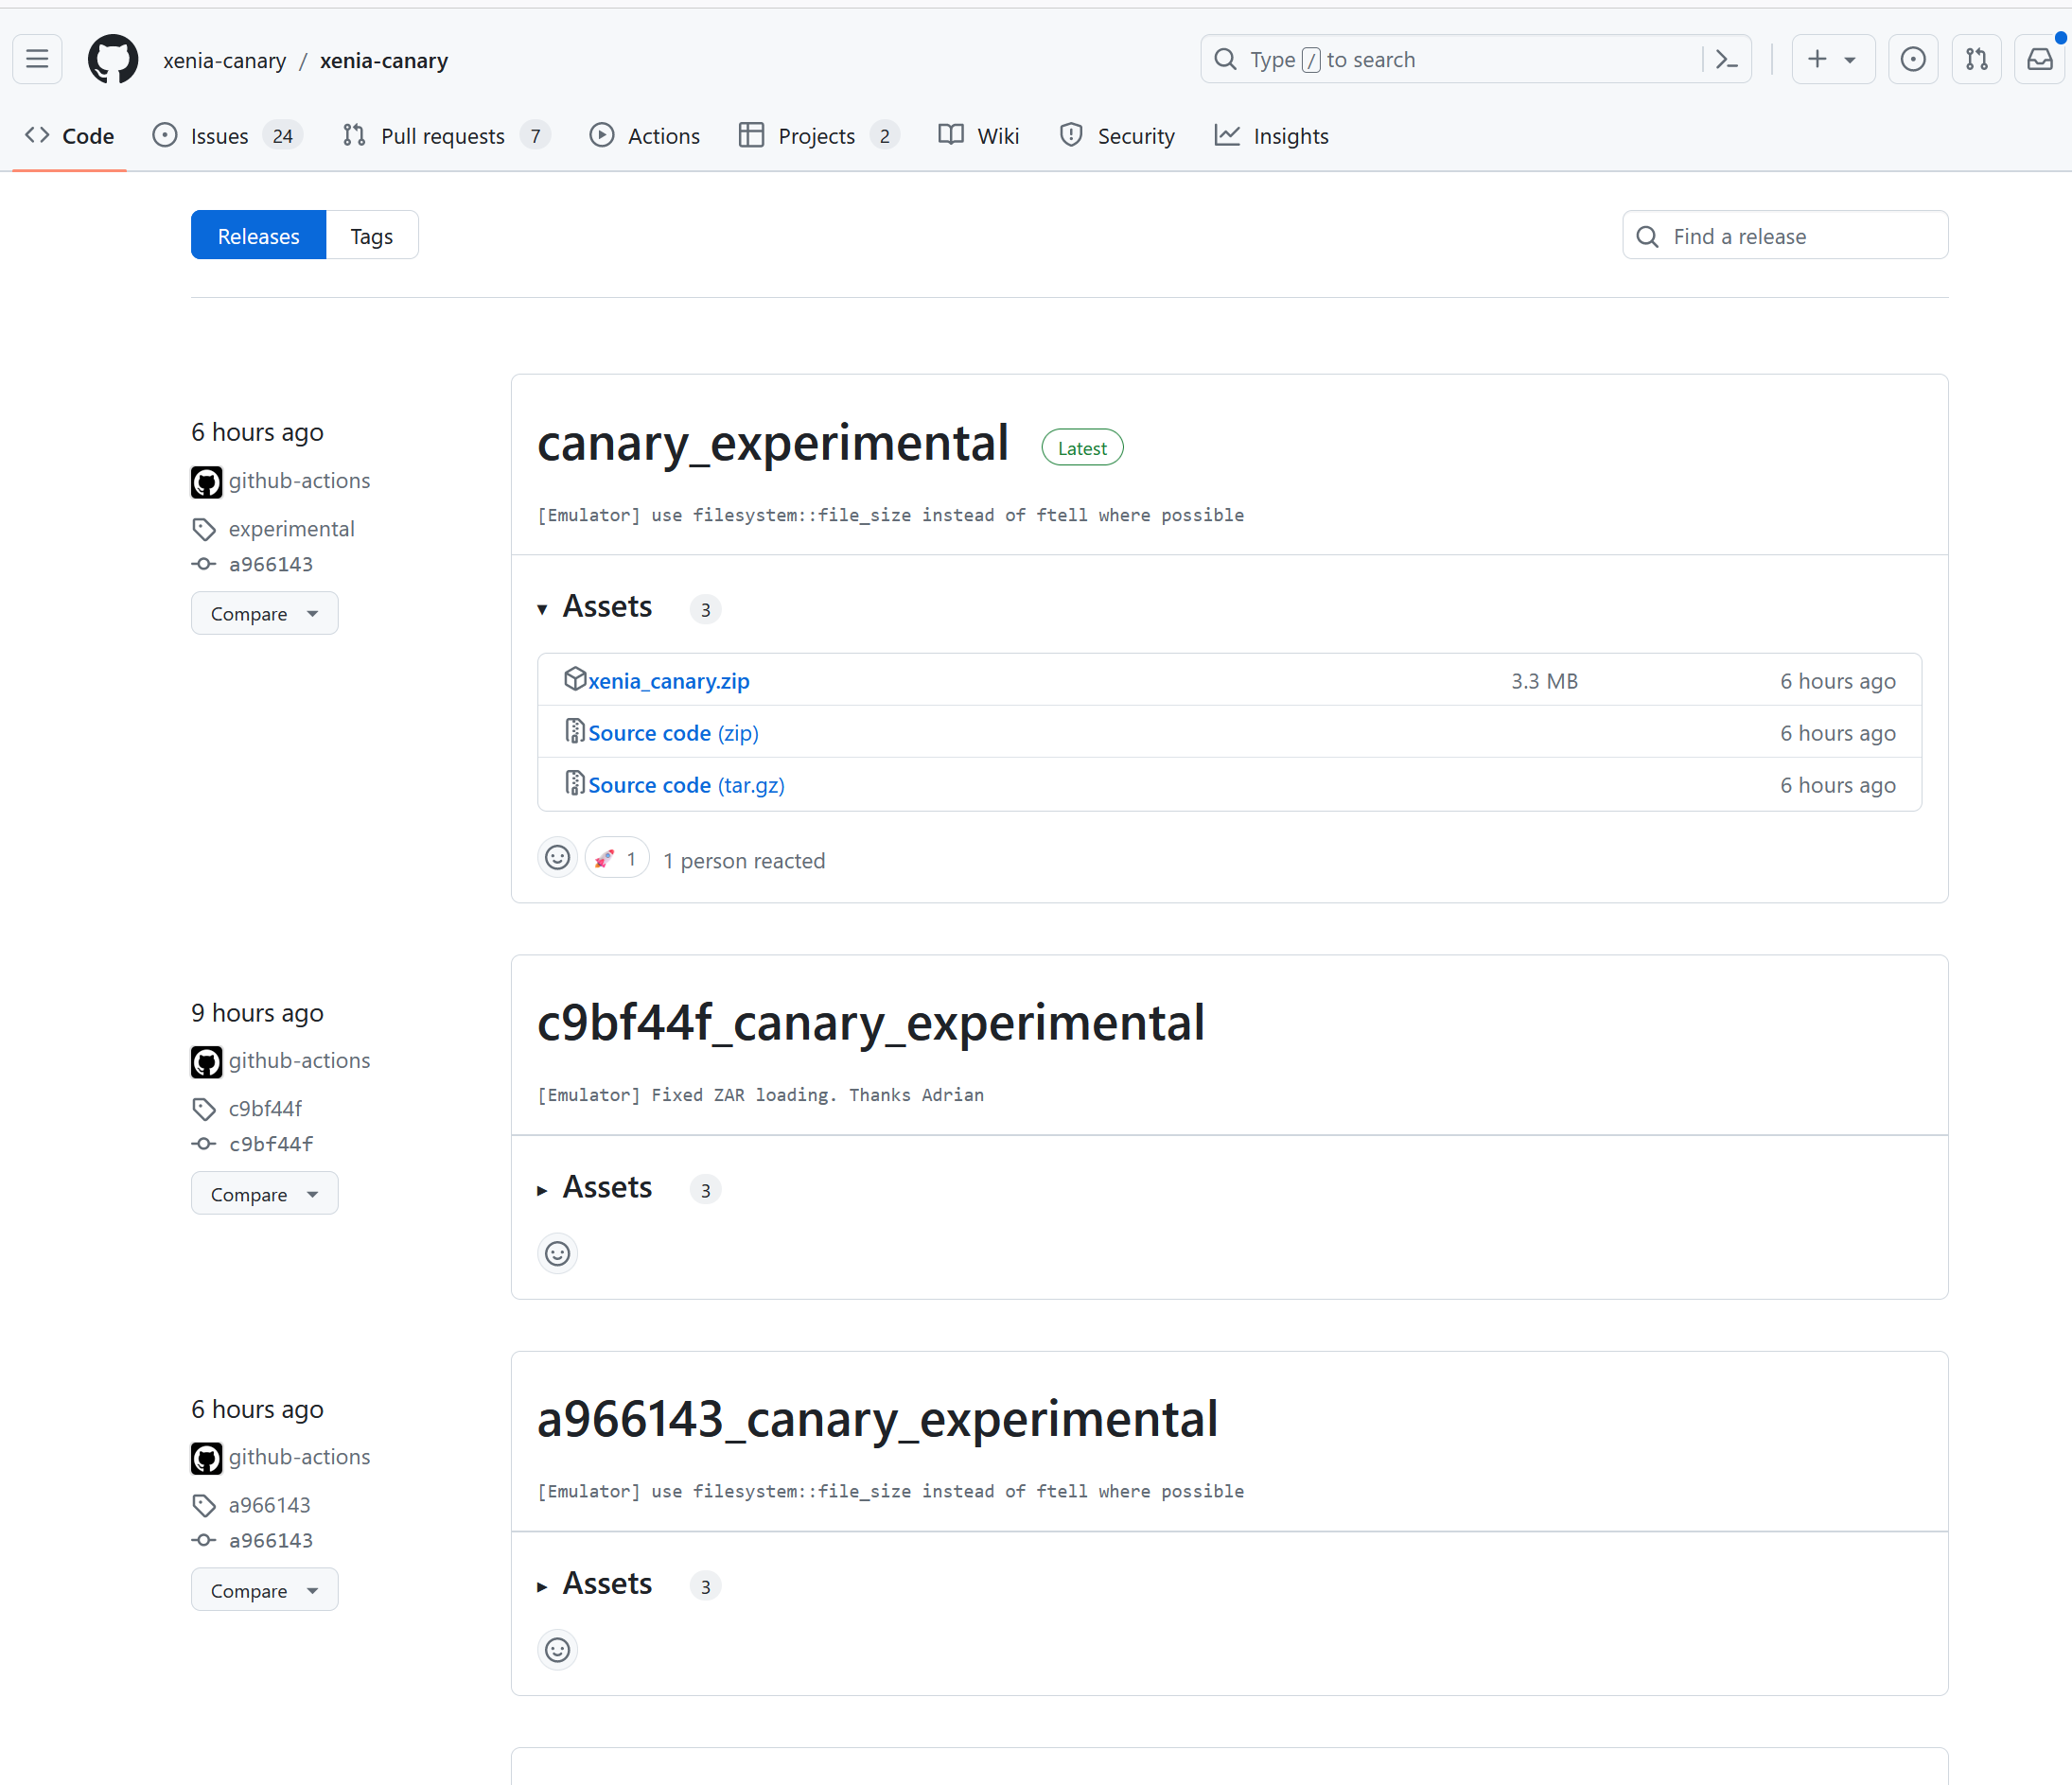Viewport: 2072px width, 1785px height.
Task: Open the hamburger navigation menu
Action: 37,60
